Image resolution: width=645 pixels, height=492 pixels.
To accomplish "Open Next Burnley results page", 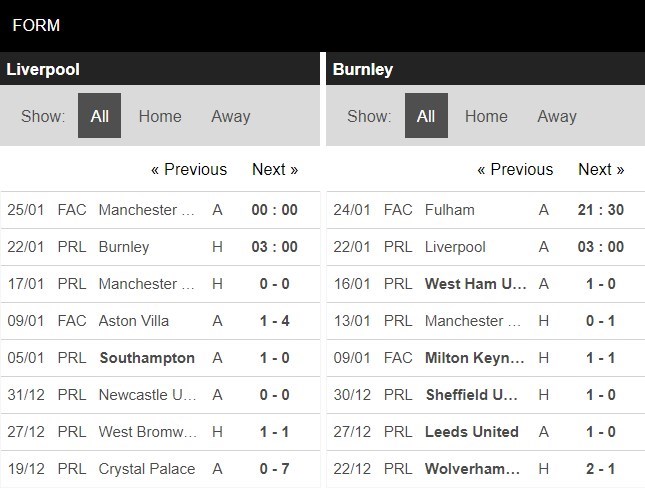I will pyautogui.click(x=601, y=169).
